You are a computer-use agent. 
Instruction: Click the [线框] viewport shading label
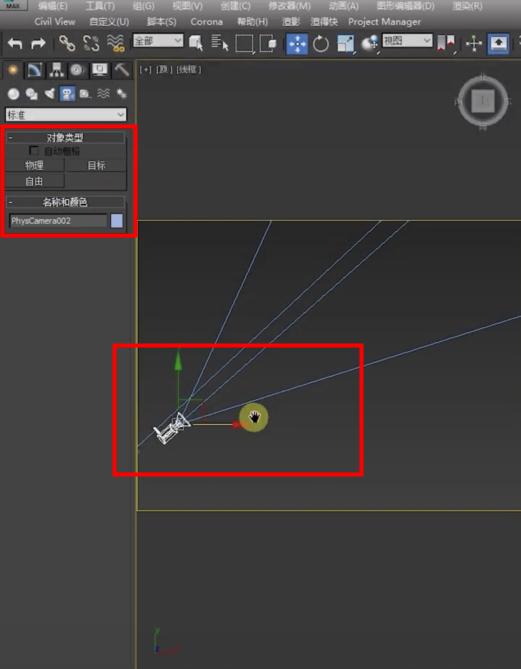(x=188, y=70)
